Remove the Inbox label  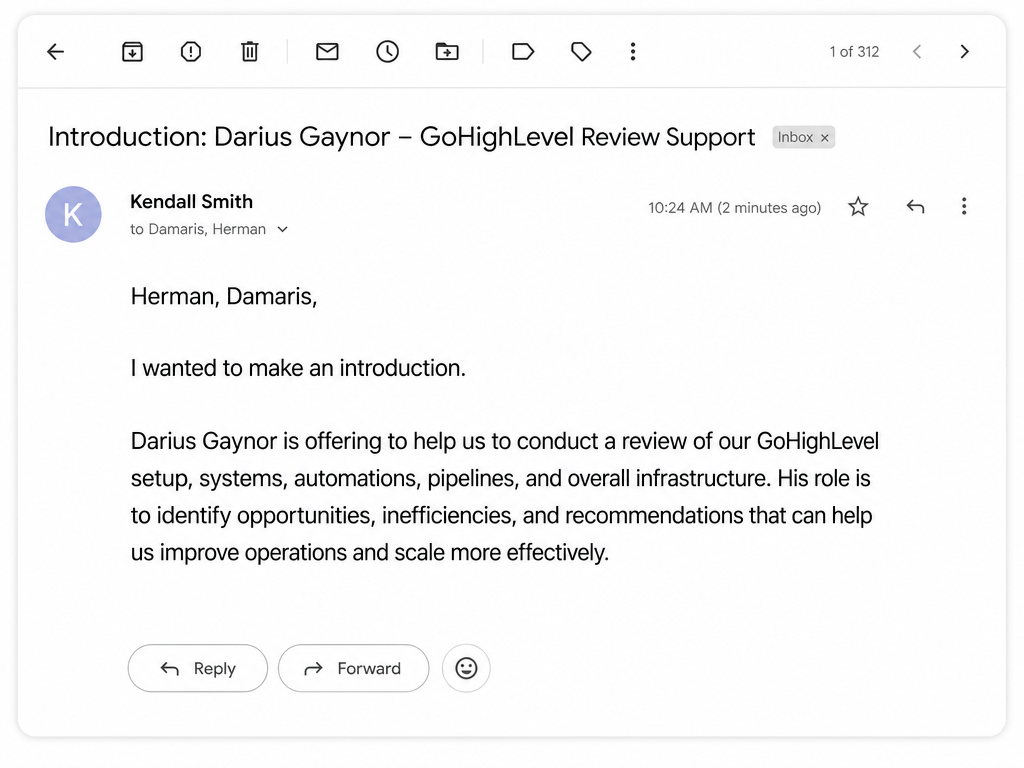[825, 138]
